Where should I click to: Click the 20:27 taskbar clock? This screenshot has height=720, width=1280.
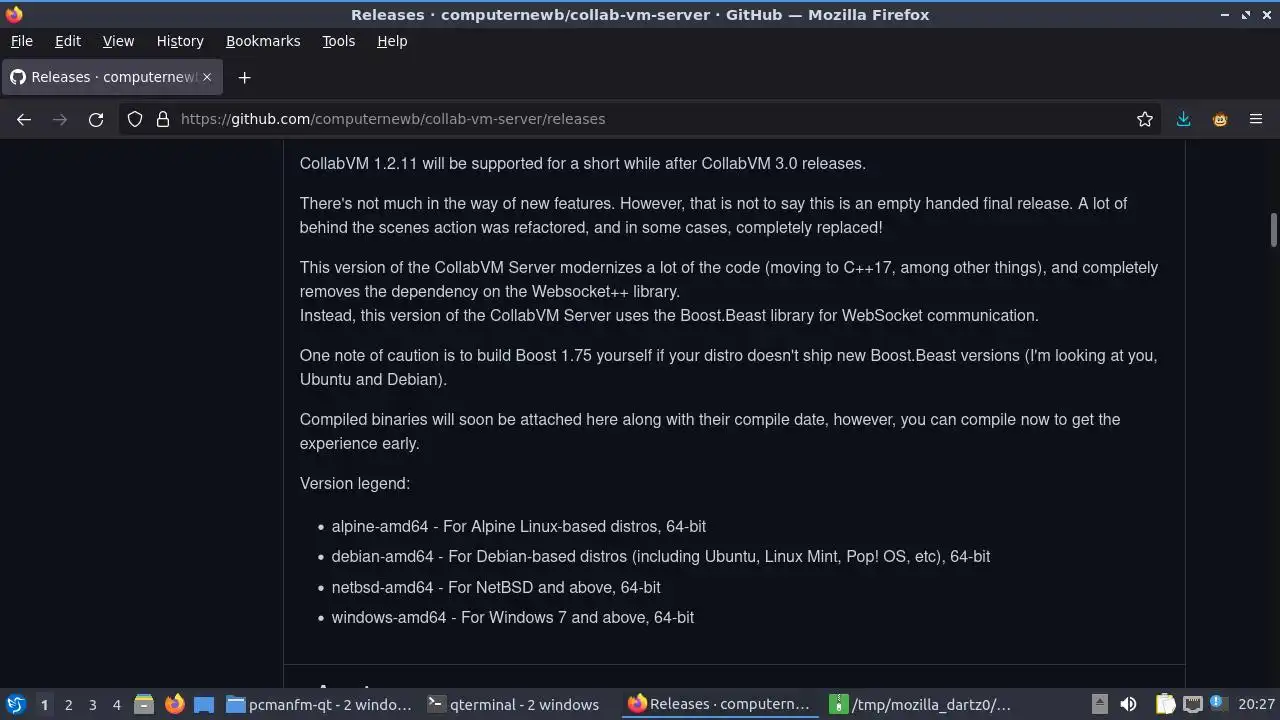click(x=1256, y=704)
